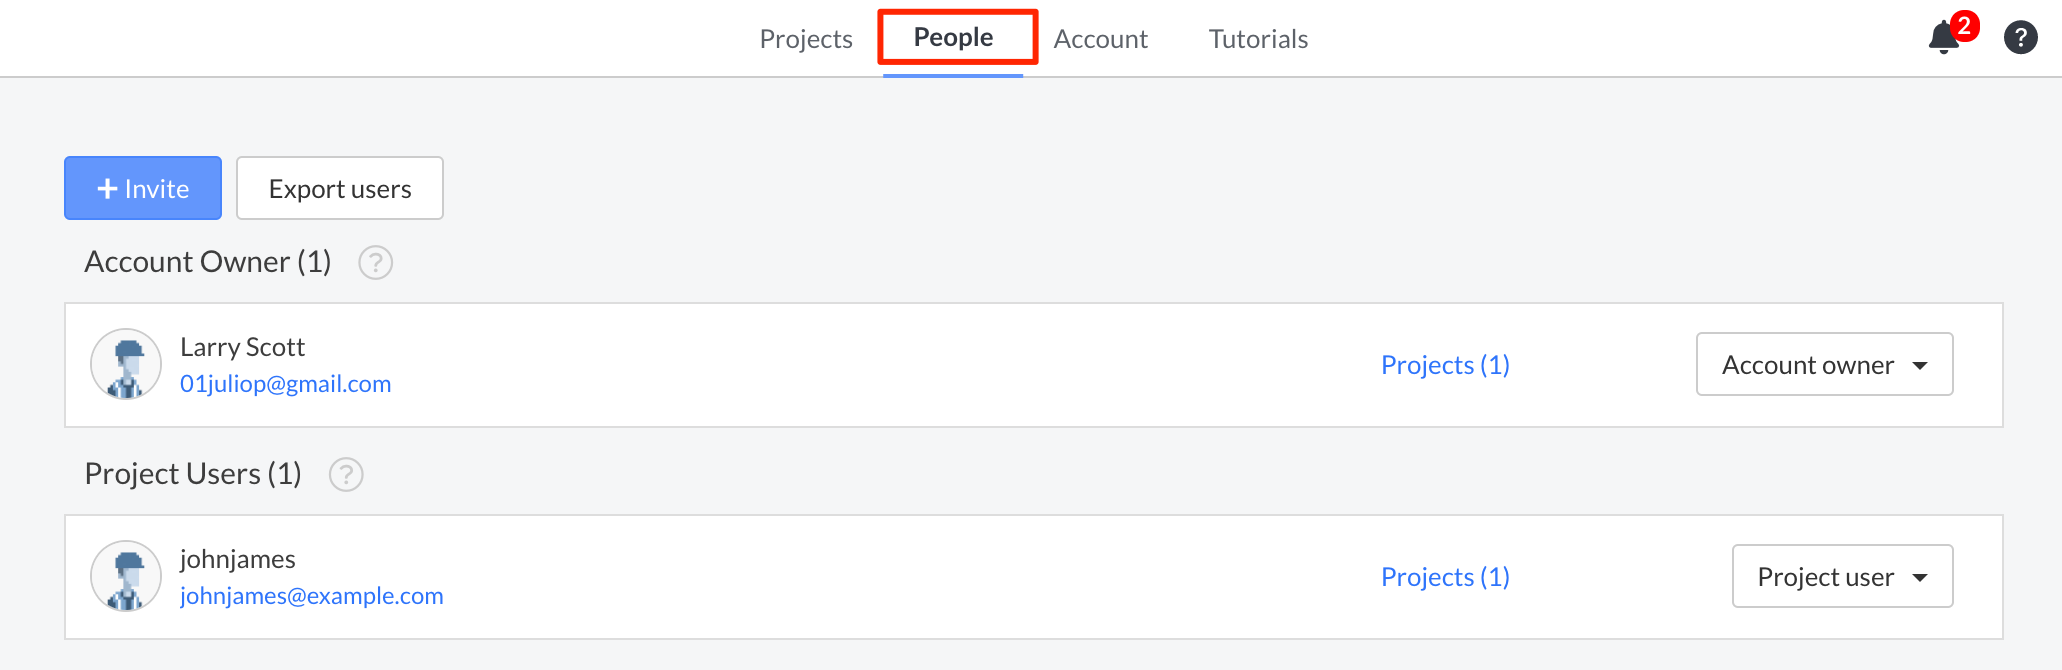This screenshot has width=2062, height=670.
Task: Open Larry Scott's Projects (1) link
Action: [1445, 365]
